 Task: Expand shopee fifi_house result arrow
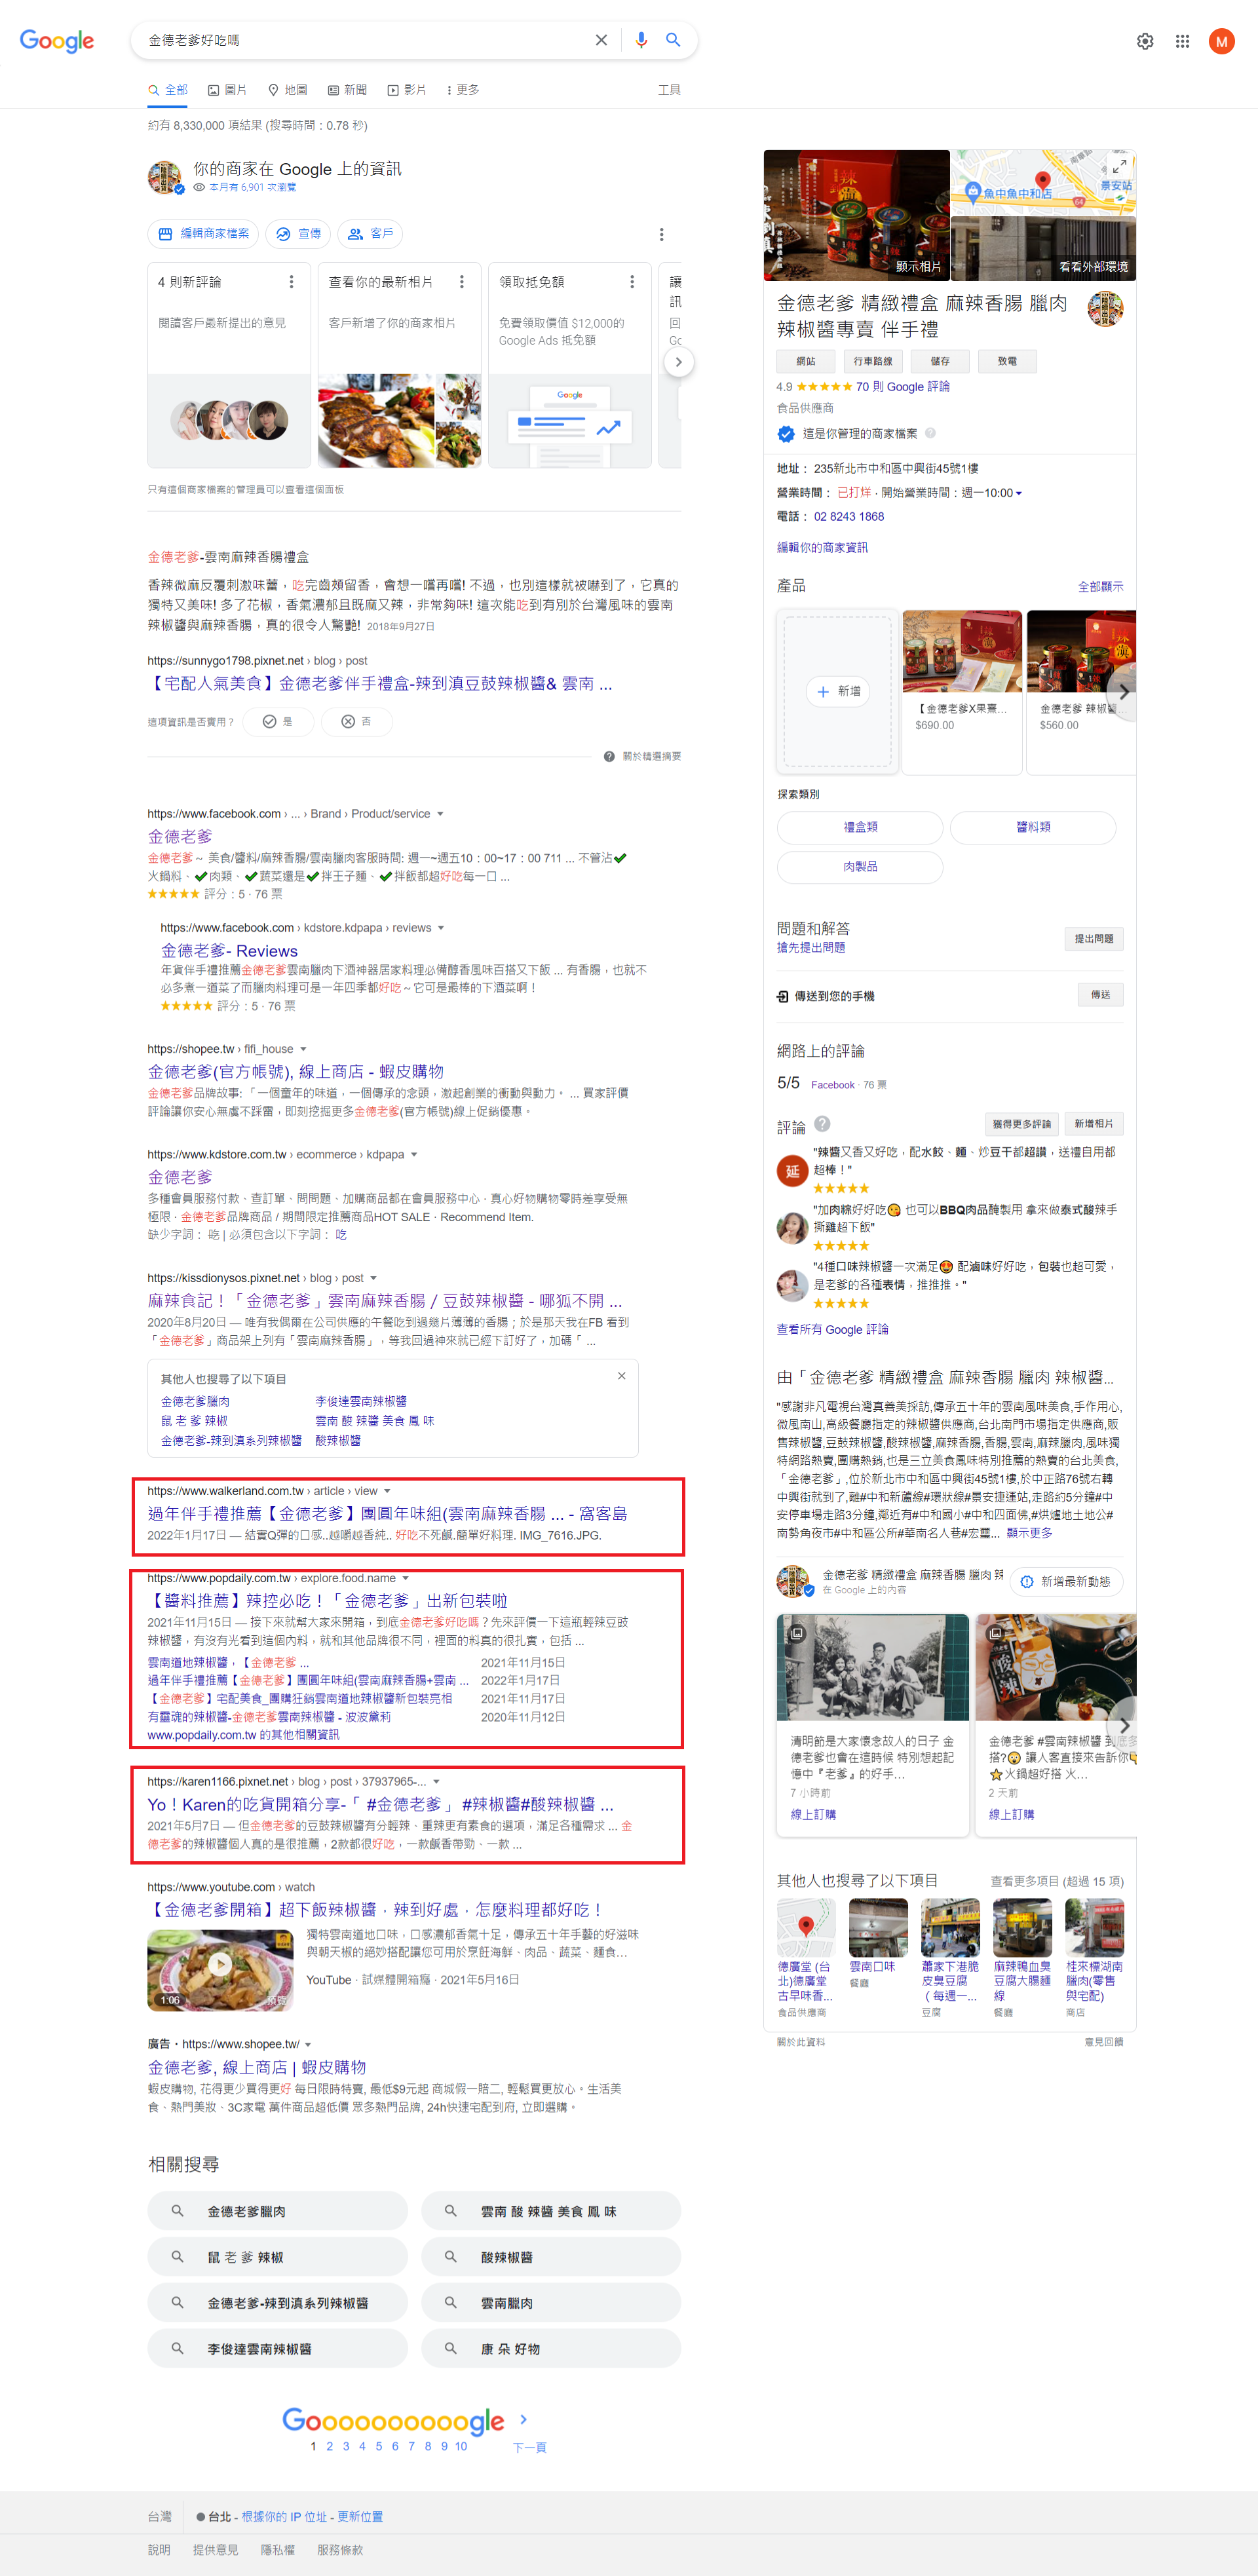tap(303, 1049)
